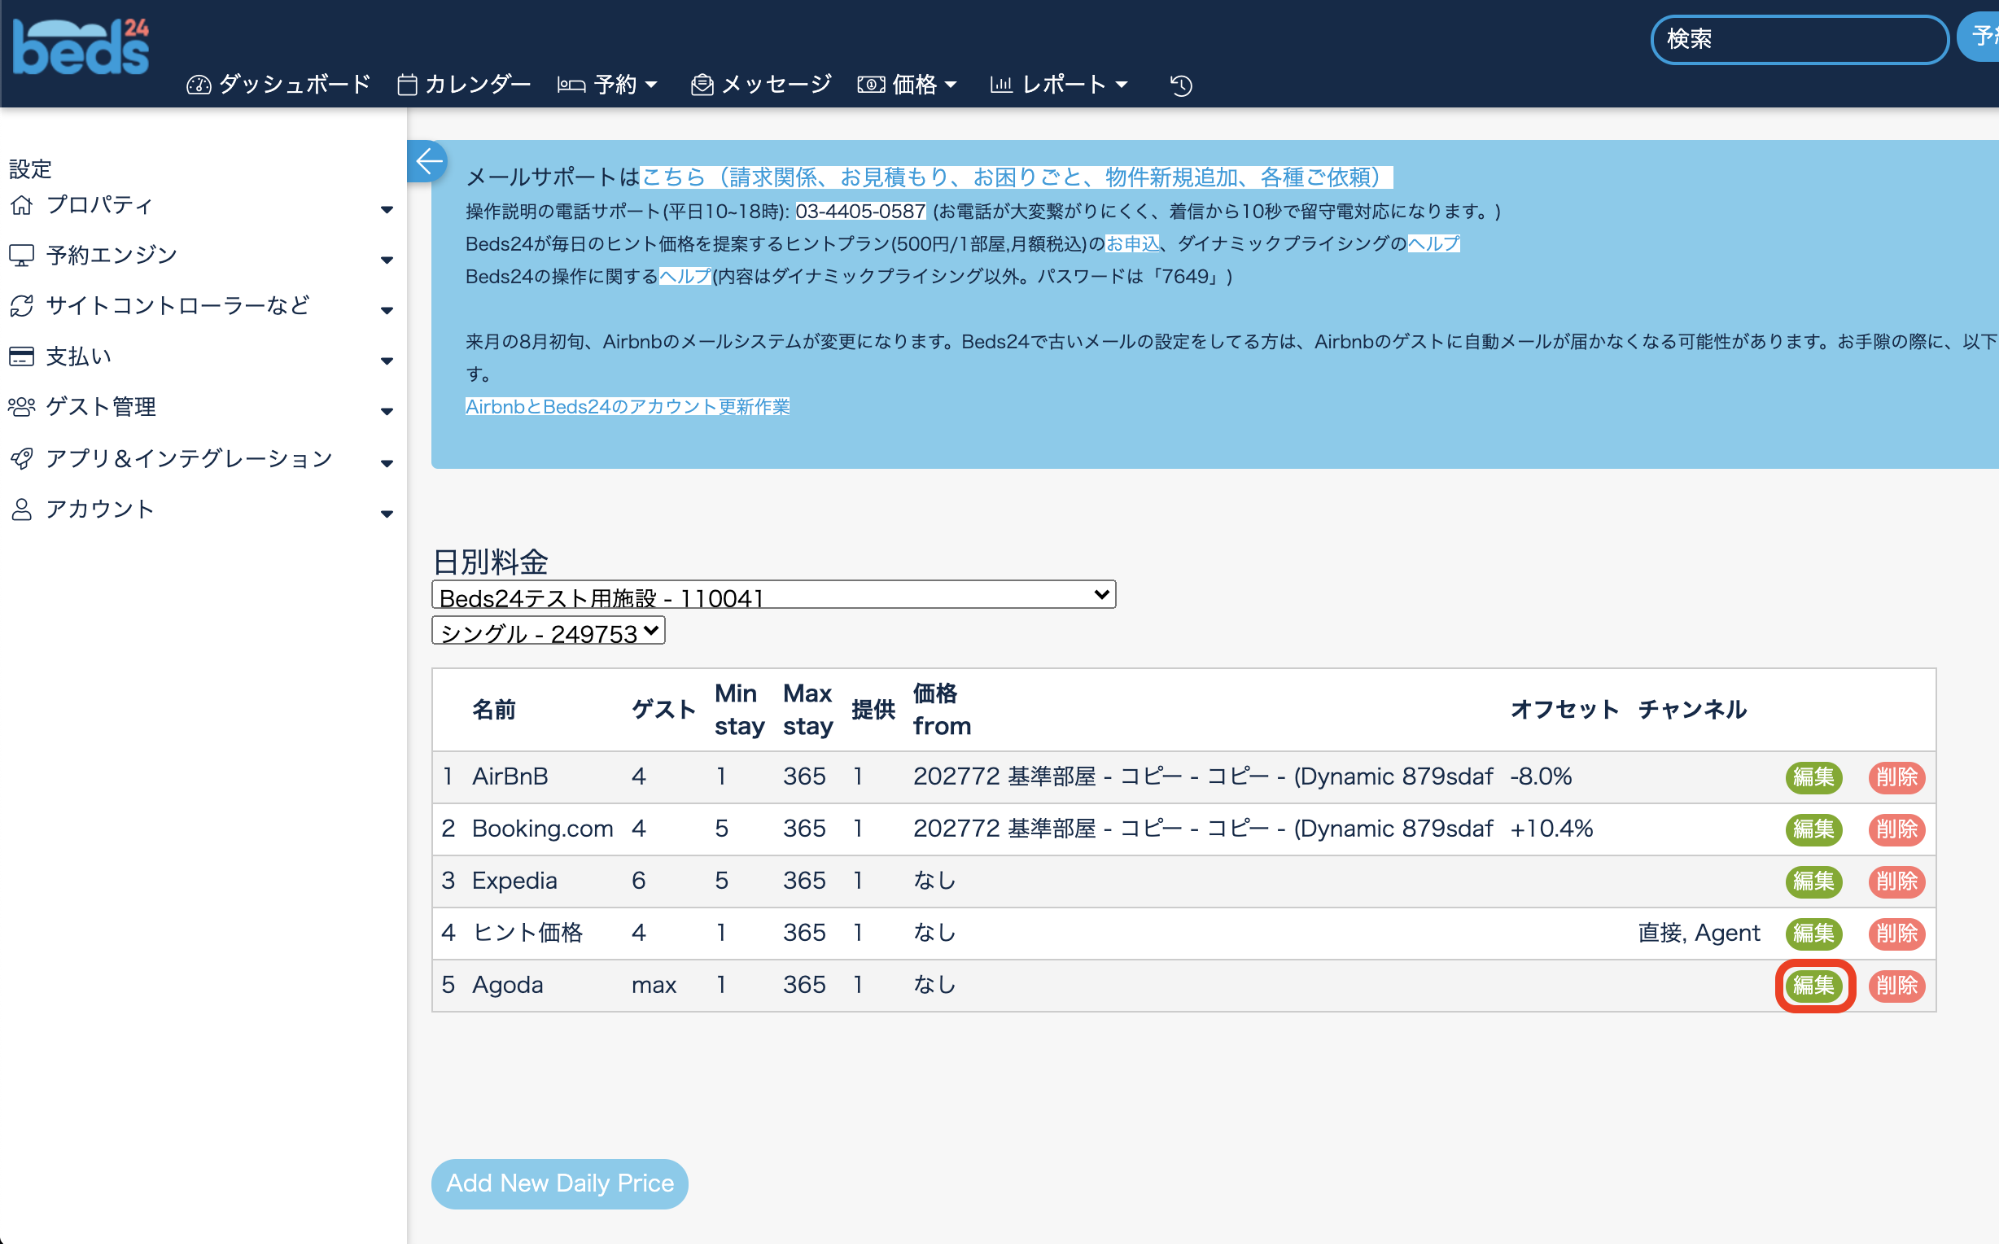
Task: Open AirbnbとBeds24のアカウント更新作業 link
Action: (627, 407)
